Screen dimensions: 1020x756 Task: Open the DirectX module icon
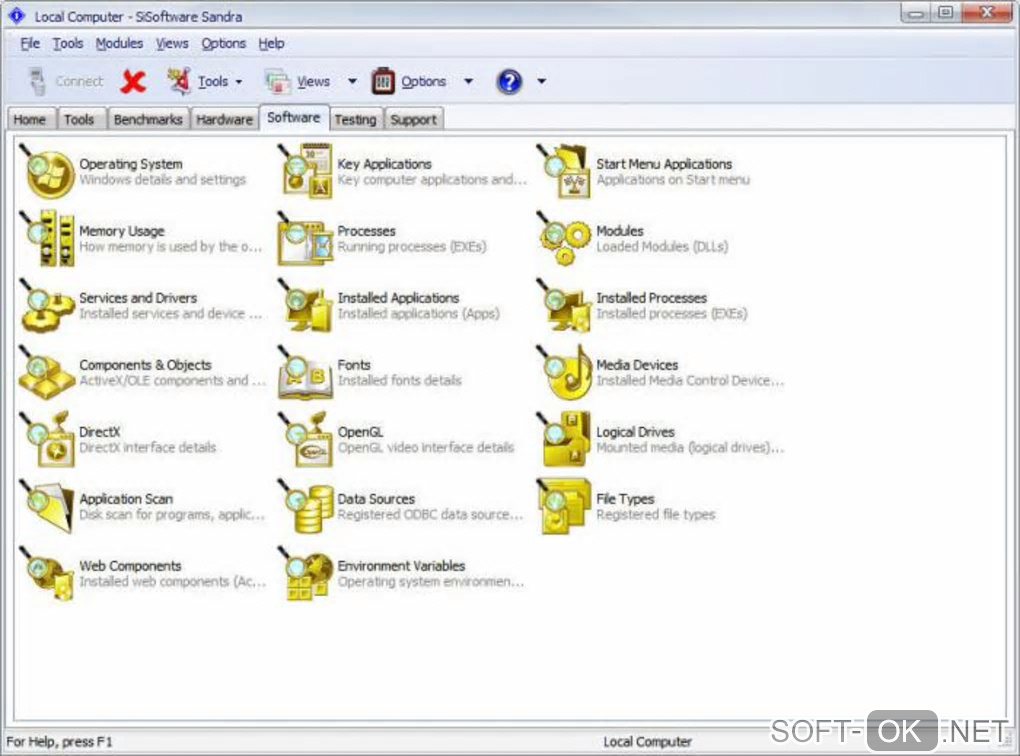pos(47,440)
